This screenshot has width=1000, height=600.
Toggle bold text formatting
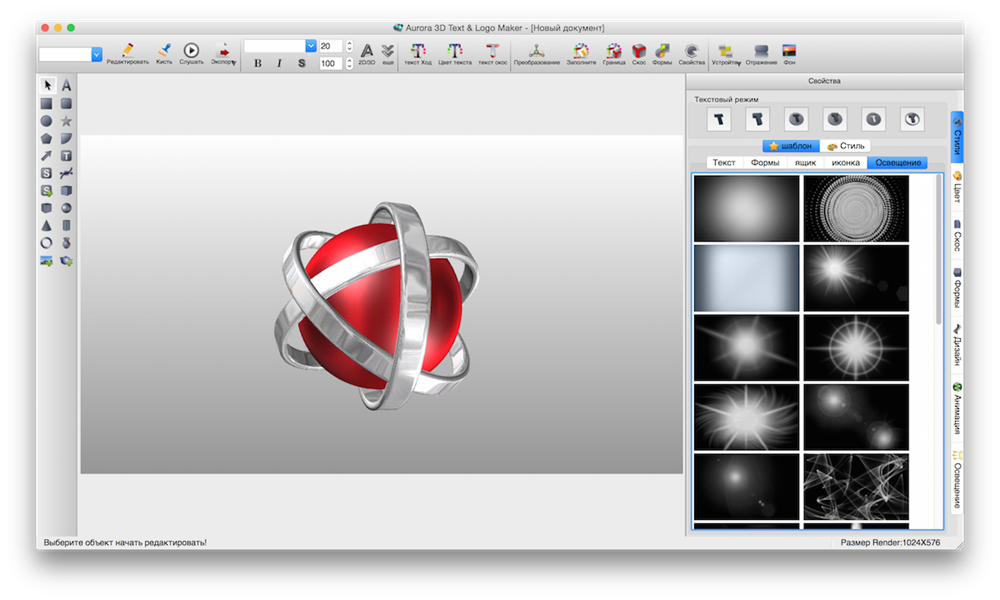(x=258, y=63)
